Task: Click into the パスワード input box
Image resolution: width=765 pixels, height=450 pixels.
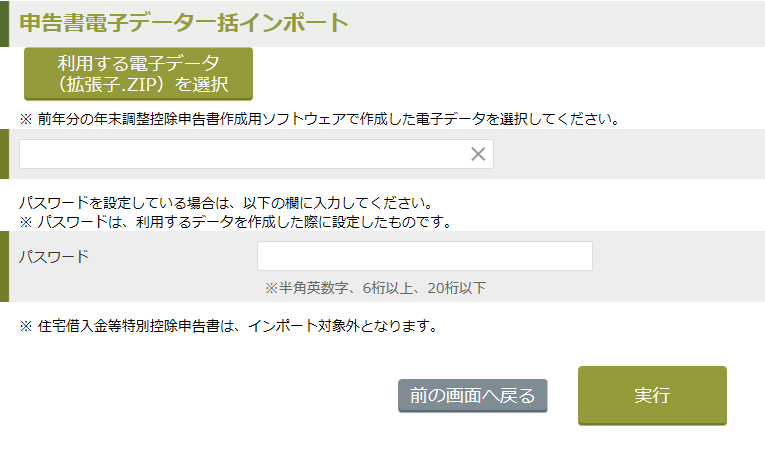Action: click(x=424, y=256)
